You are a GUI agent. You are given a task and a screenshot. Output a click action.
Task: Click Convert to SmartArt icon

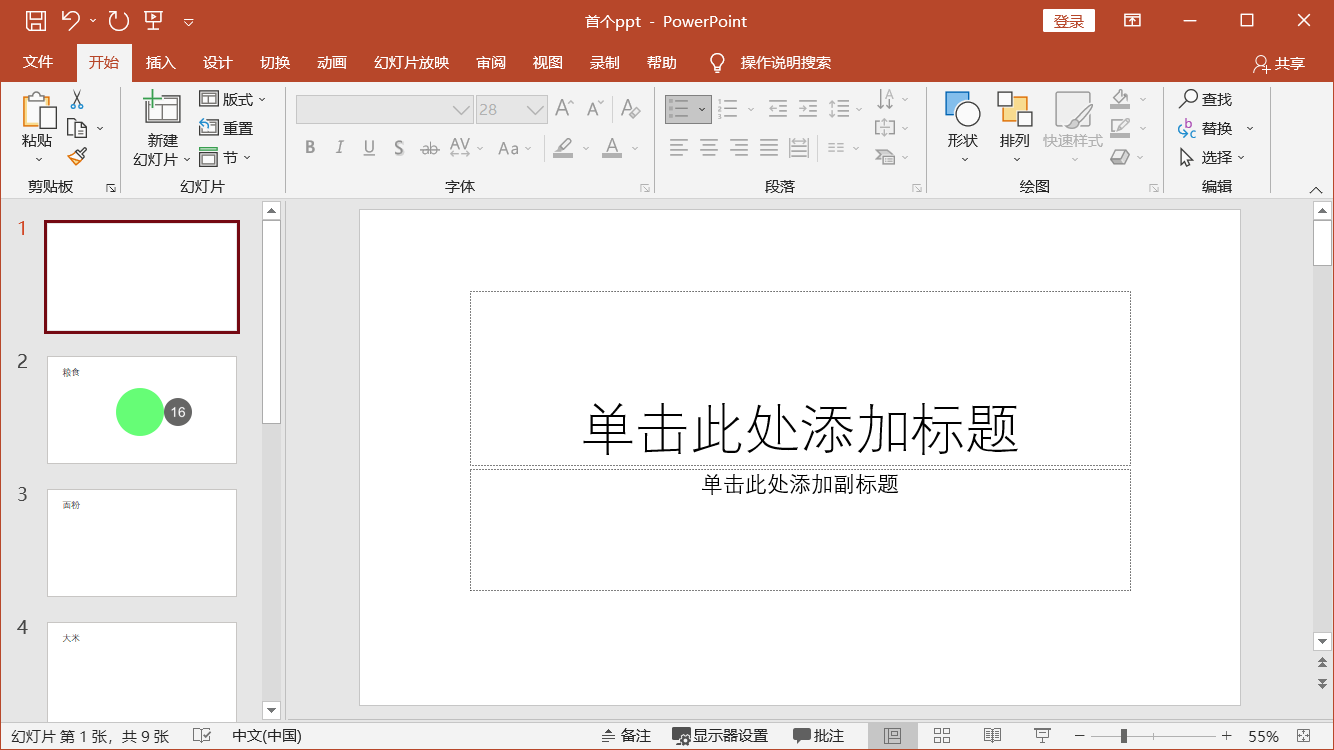[885, 157]
